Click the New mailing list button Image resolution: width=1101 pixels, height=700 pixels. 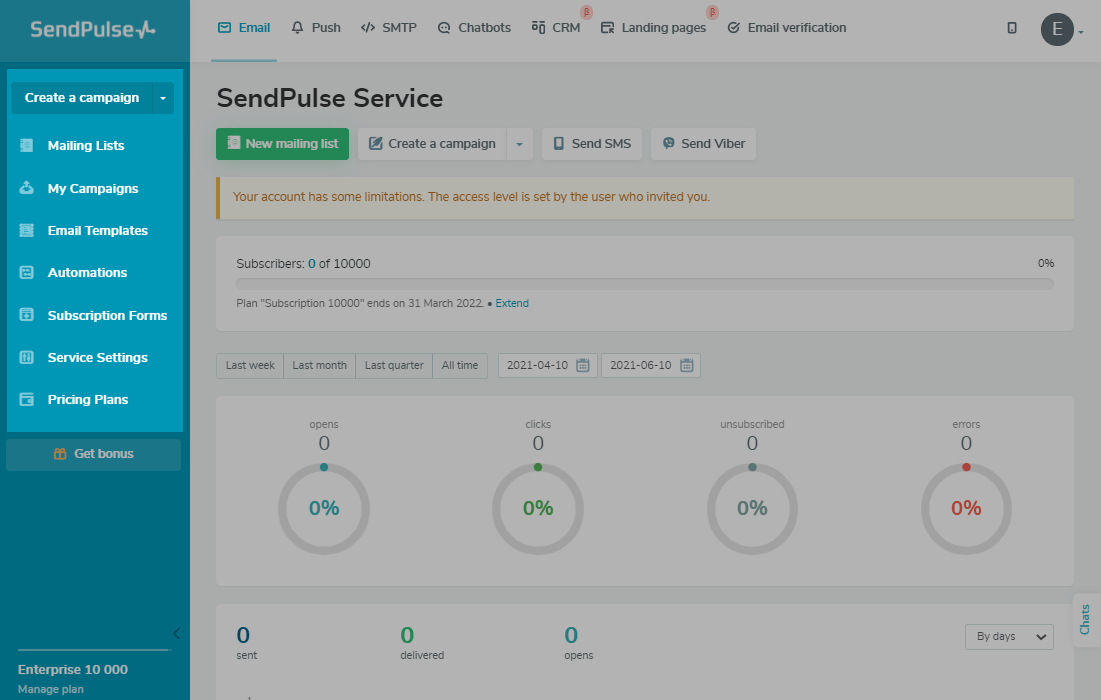coord(282,144)
